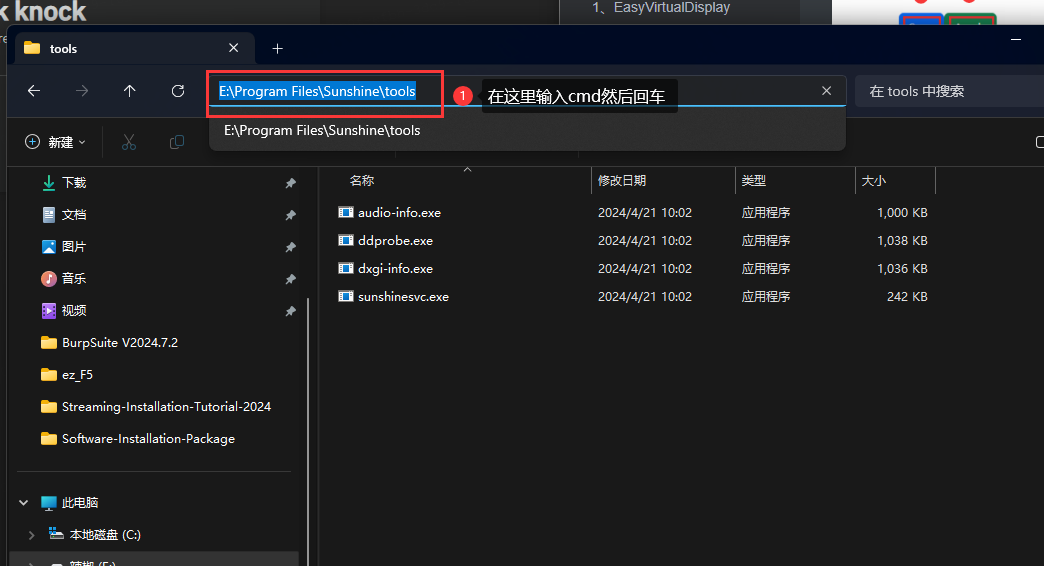The image size is (1044, 566).
Task: Open 音乐 in the sidebar
Action: point(74,278)
